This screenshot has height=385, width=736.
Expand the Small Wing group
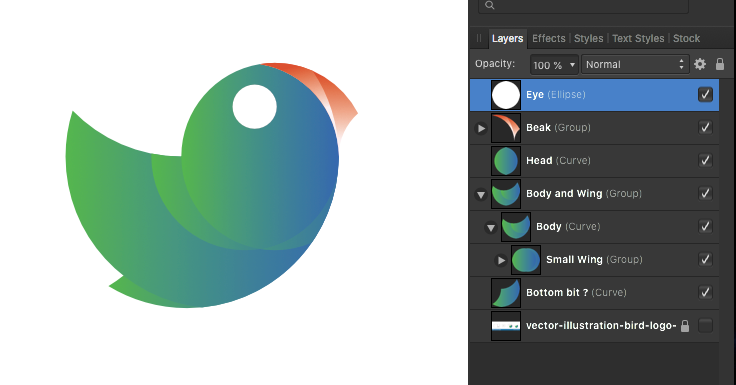tap(501, 260)
